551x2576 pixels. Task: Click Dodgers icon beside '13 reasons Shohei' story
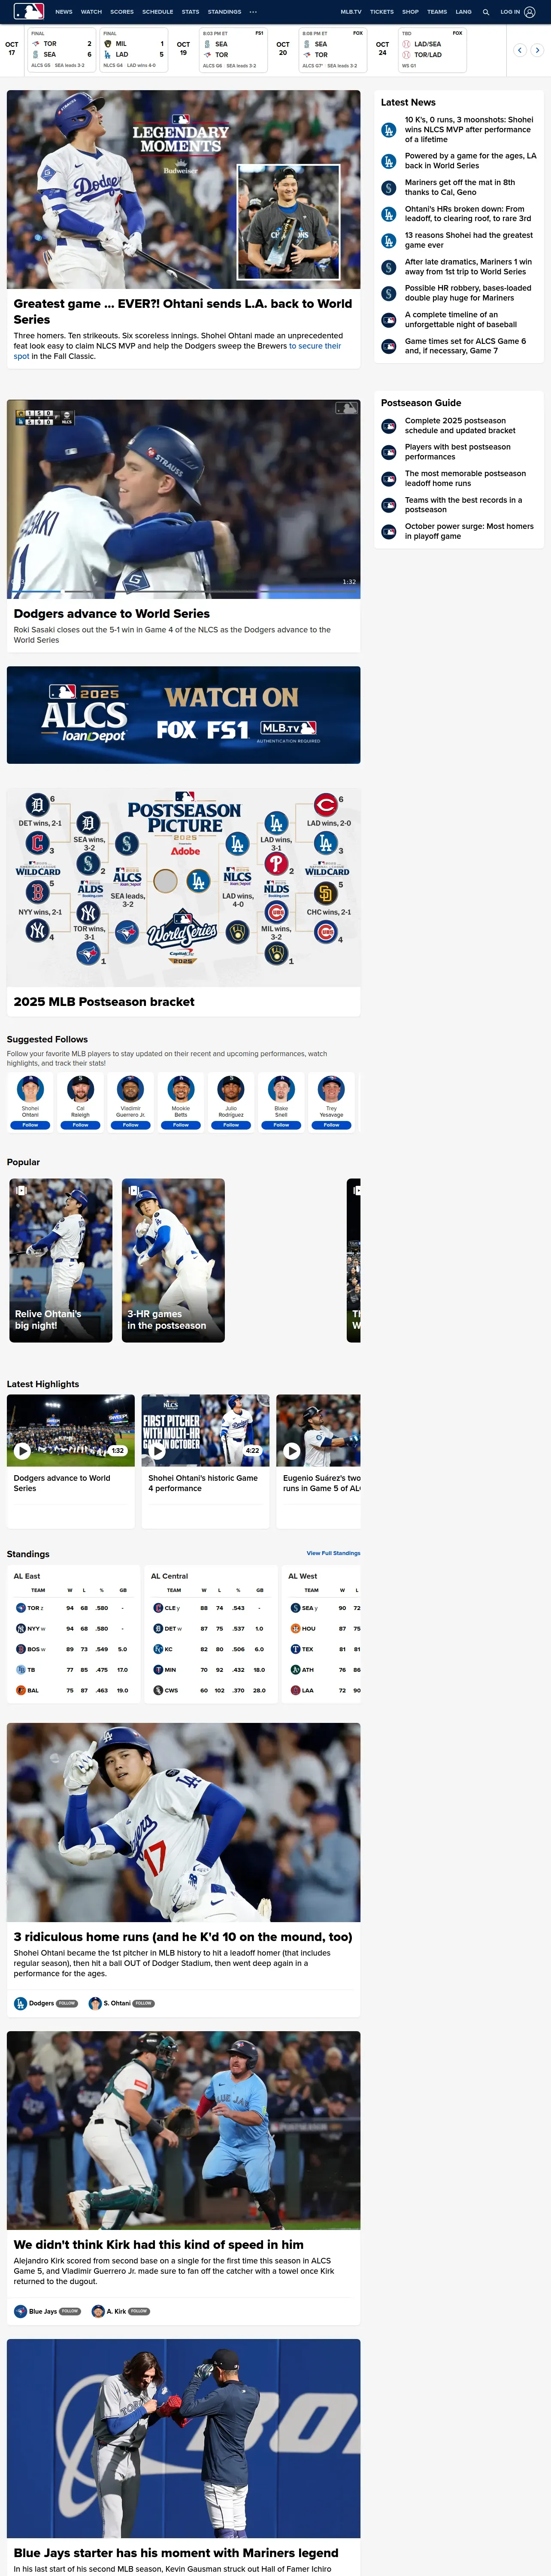click(x=389, y=241)
